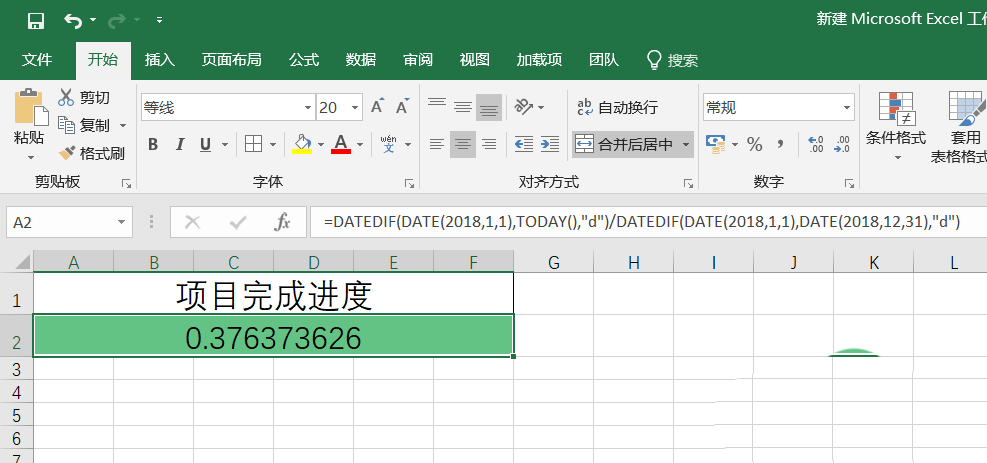Viewport: 987px width, 463px height.
Task: Click Accounting number format icon
Action: tap(715, 144)
